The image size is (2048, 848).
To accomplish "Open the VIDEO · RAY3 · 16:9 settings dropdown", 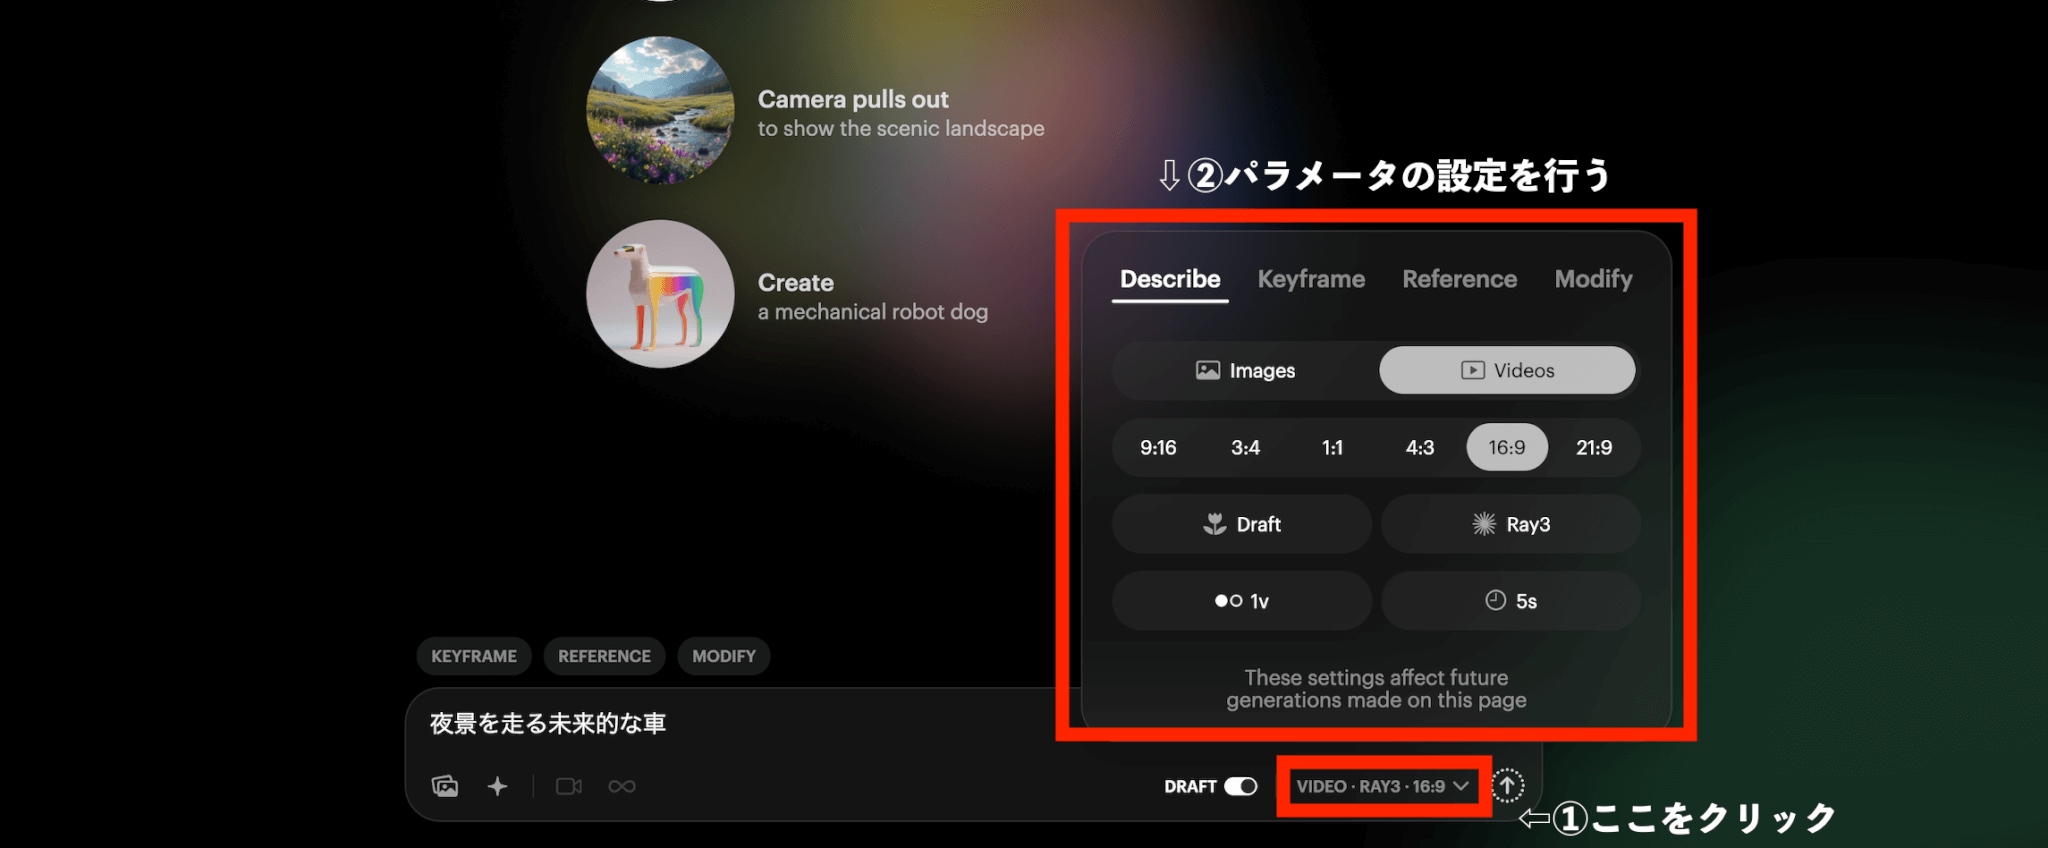I will [x=1382, y=786].
